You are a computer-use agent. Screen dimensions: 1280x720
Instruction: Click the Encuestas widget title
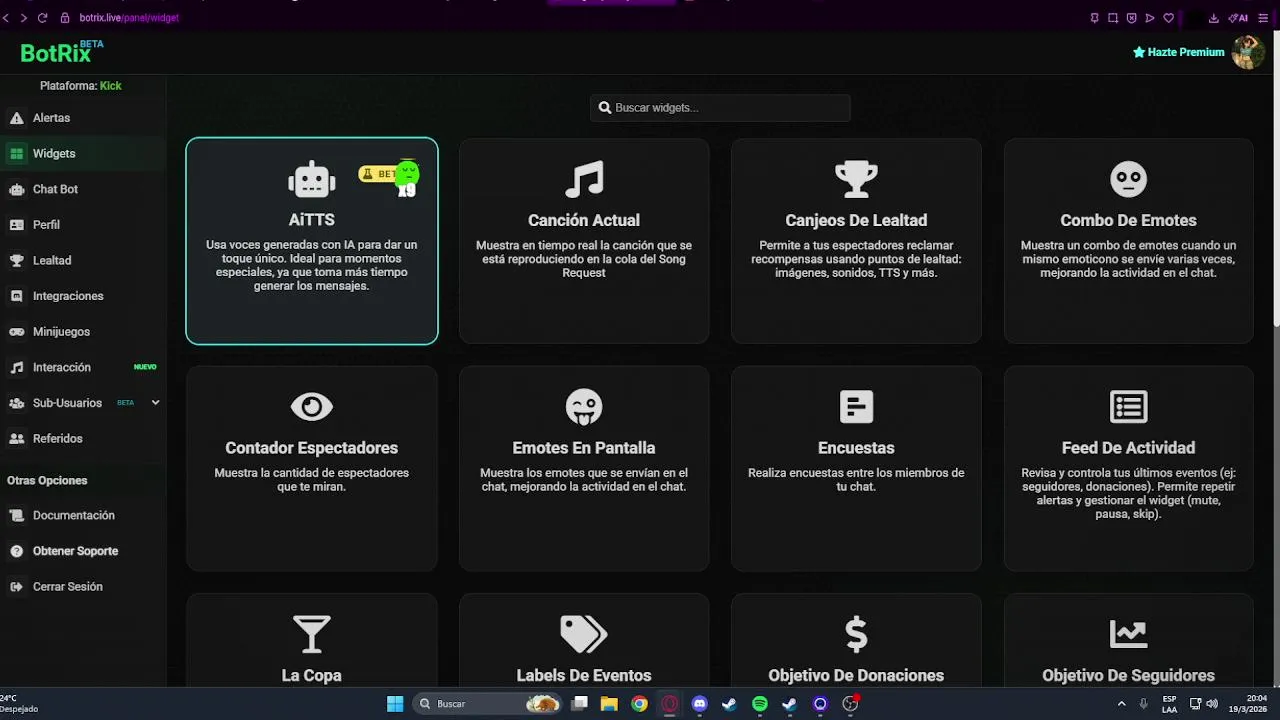(x=856, y=448)
